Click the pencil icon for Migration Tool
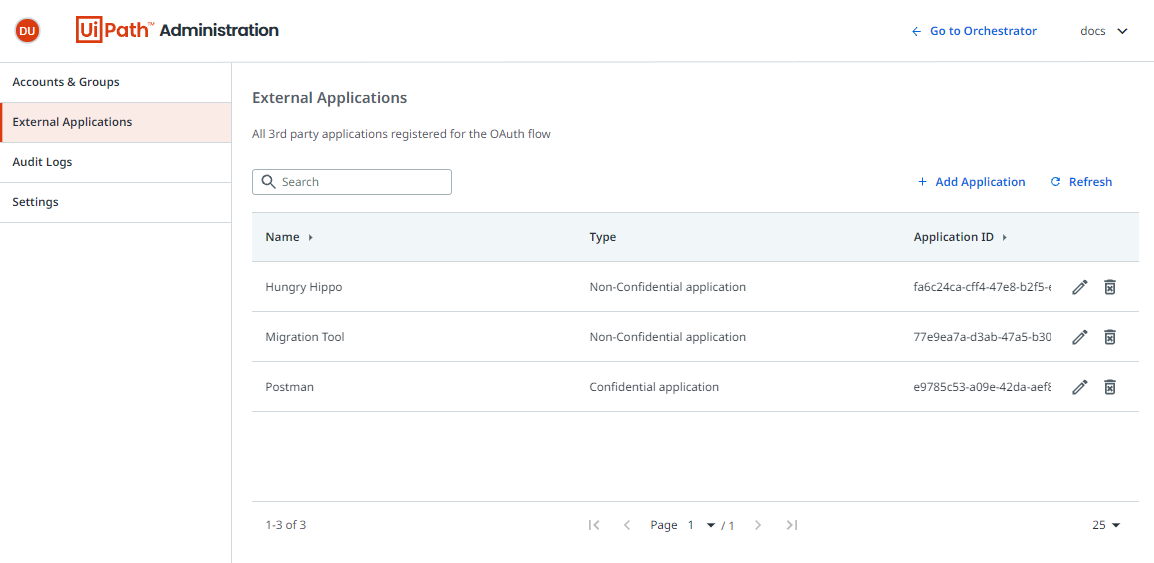Viewport: 1154px width, 563px height. [x=1080, y=337]
